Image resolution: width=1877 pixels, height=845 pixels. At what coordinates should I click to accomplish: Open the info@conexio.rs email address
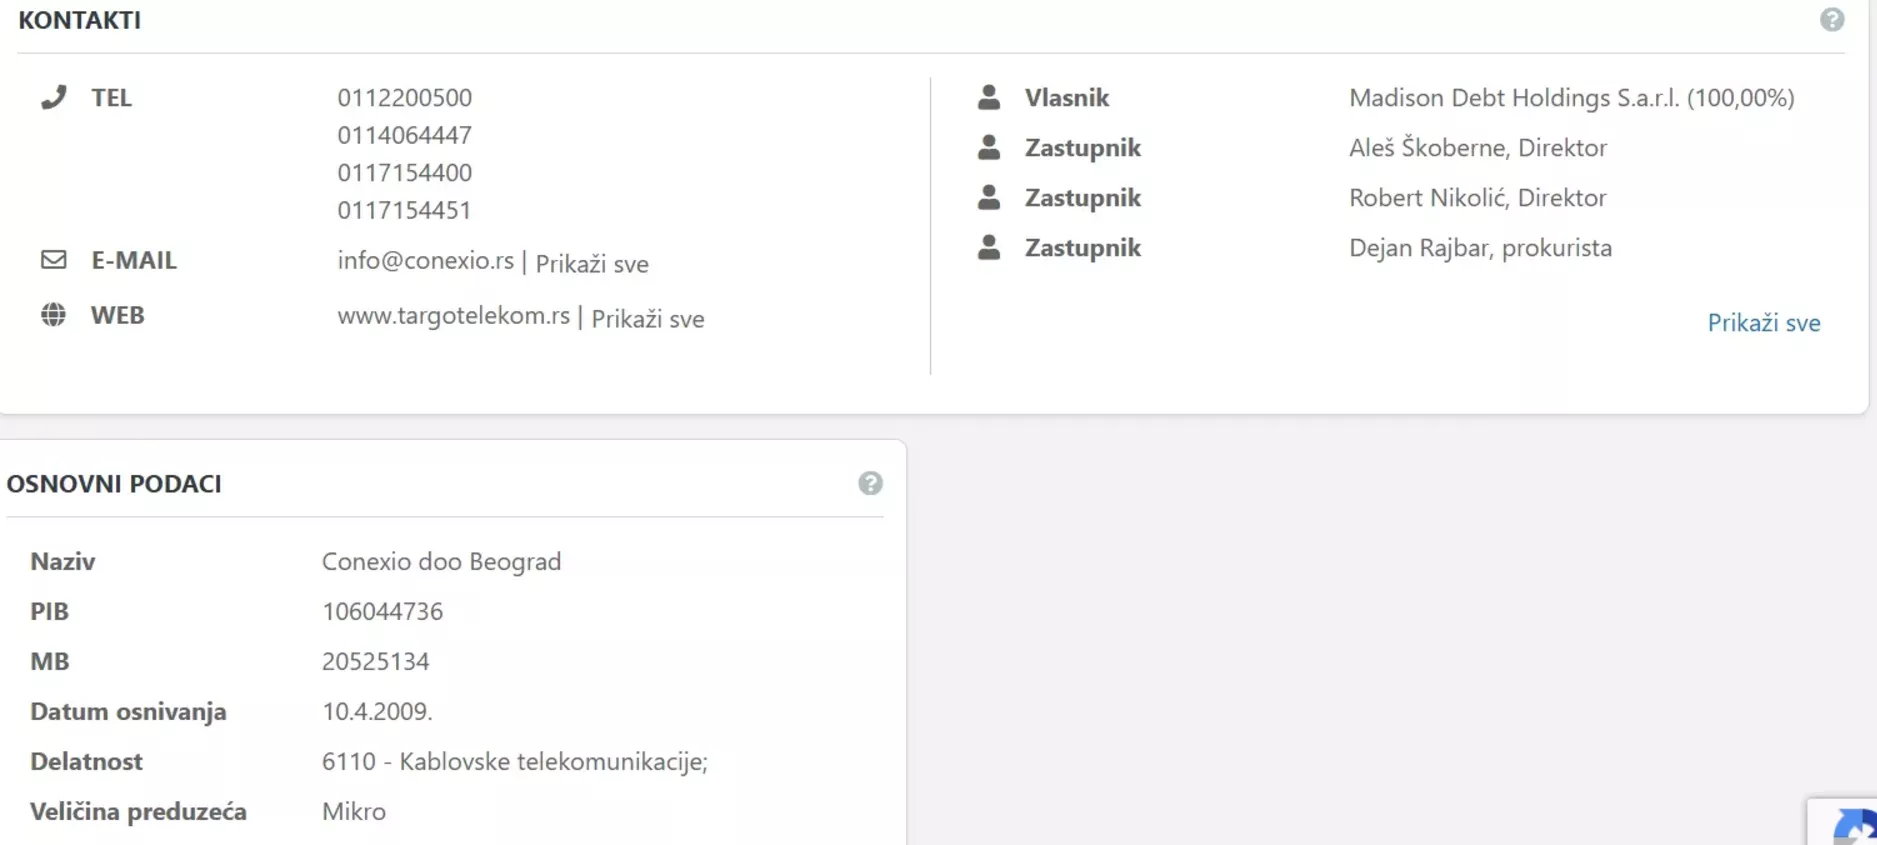pos(425,261)
